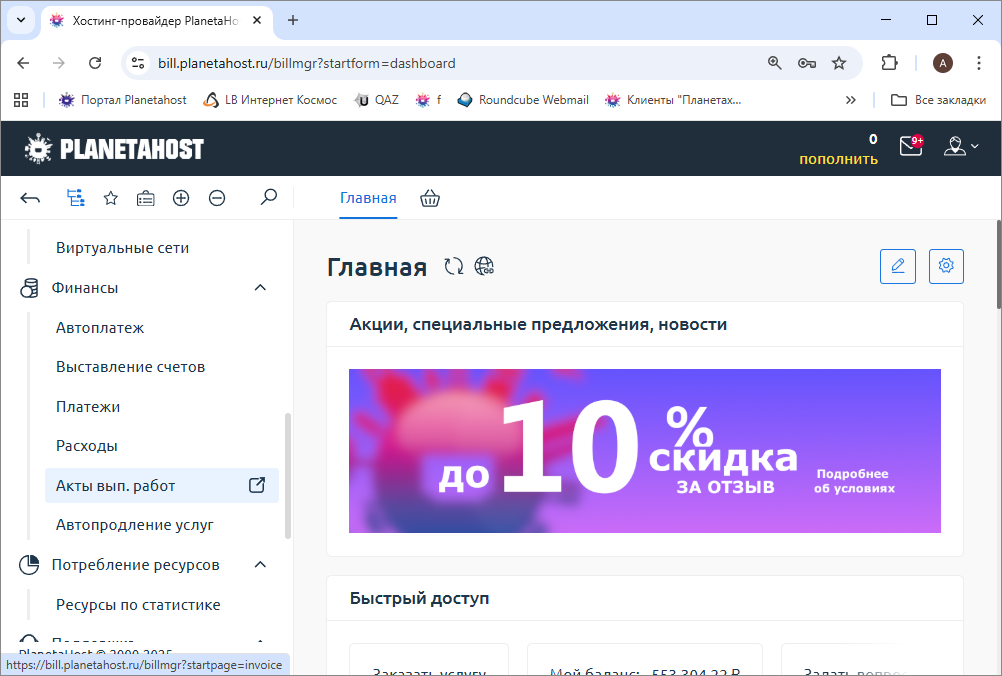Click the menu tree structure icon
The width and height of the screenshot is (1002, 676).
(75, 198)
